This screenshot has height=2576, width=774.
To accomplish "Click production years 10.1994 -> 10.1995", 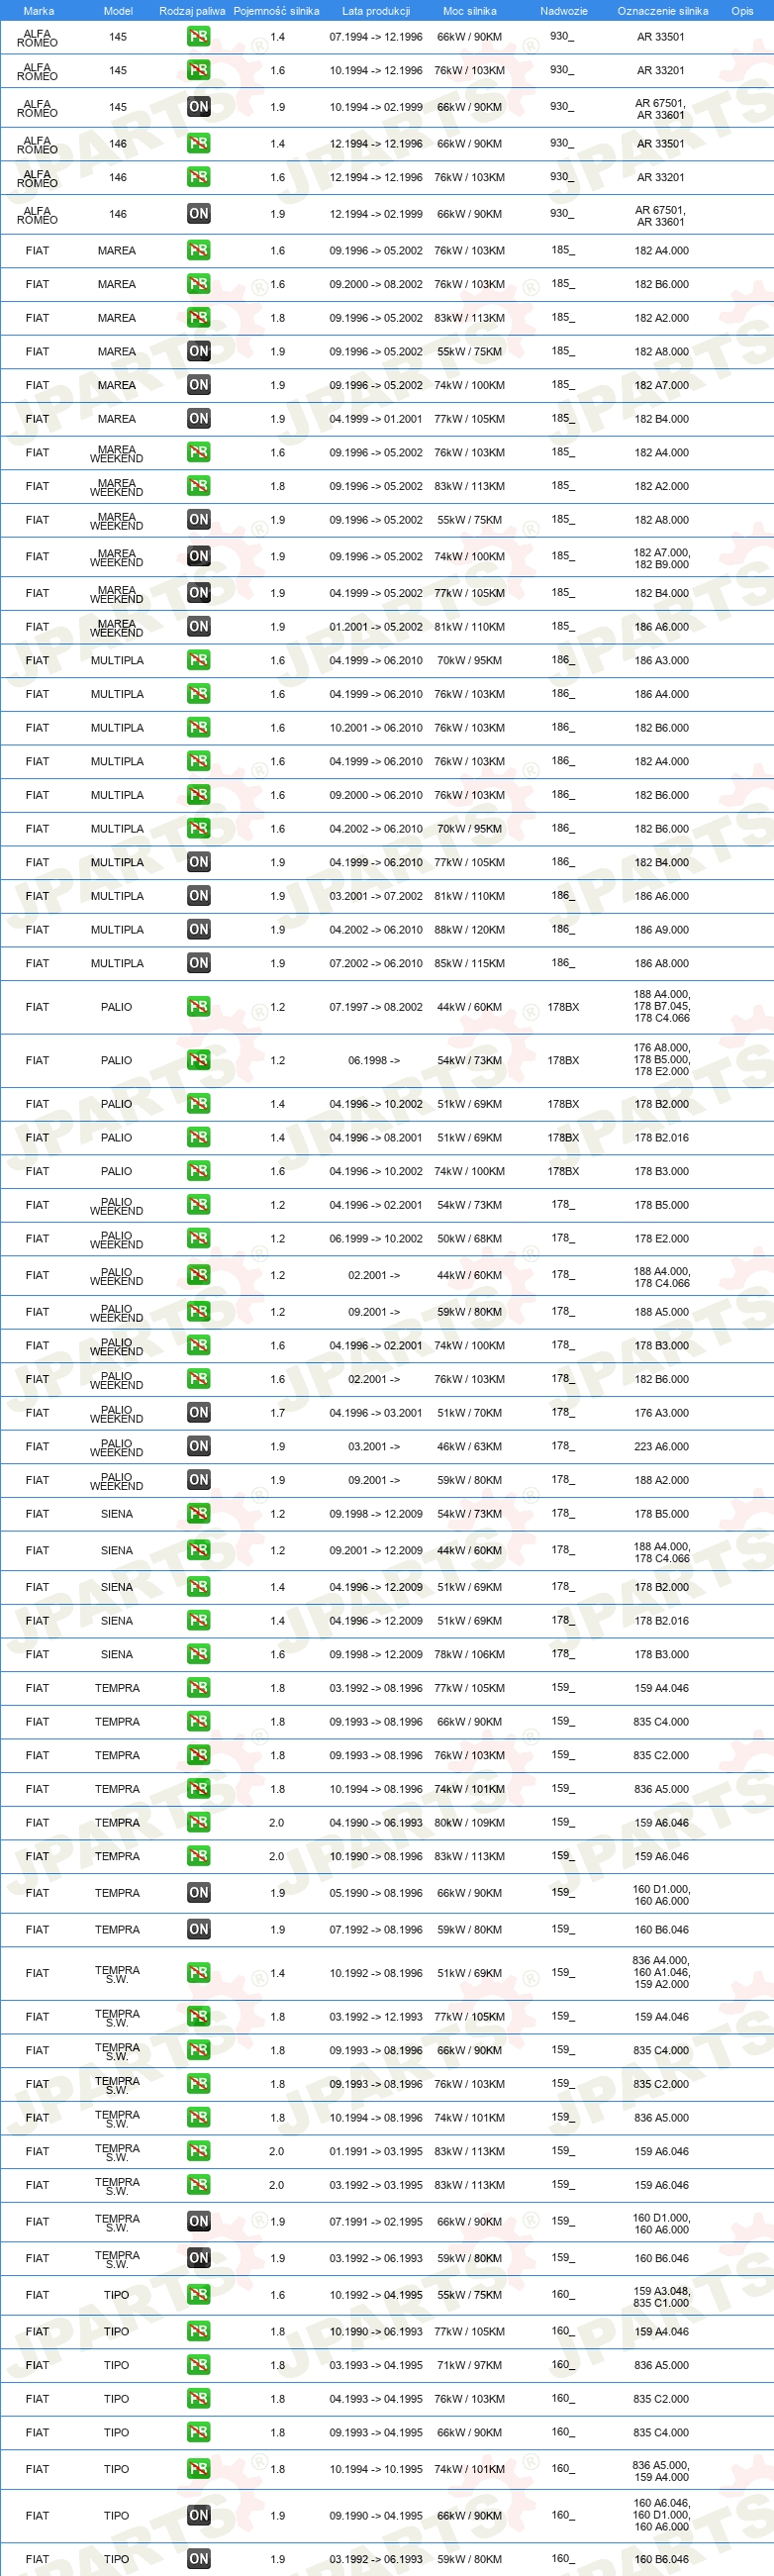I will 376,2470.
